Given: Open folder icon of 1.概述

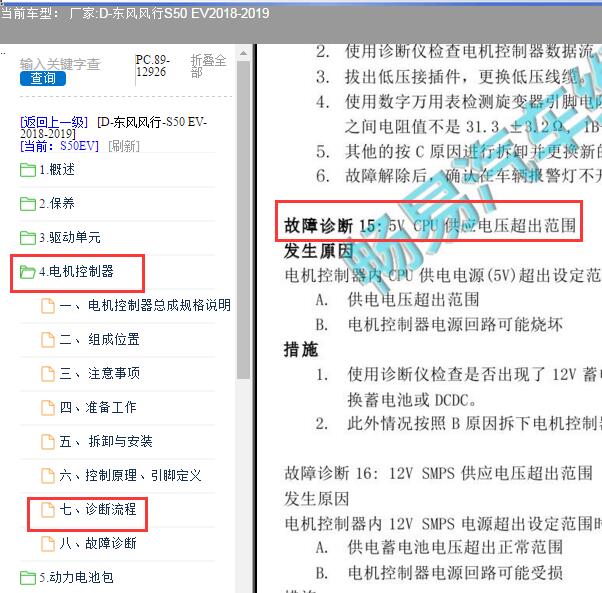Looking at the screenshot, I should point(28,170).
